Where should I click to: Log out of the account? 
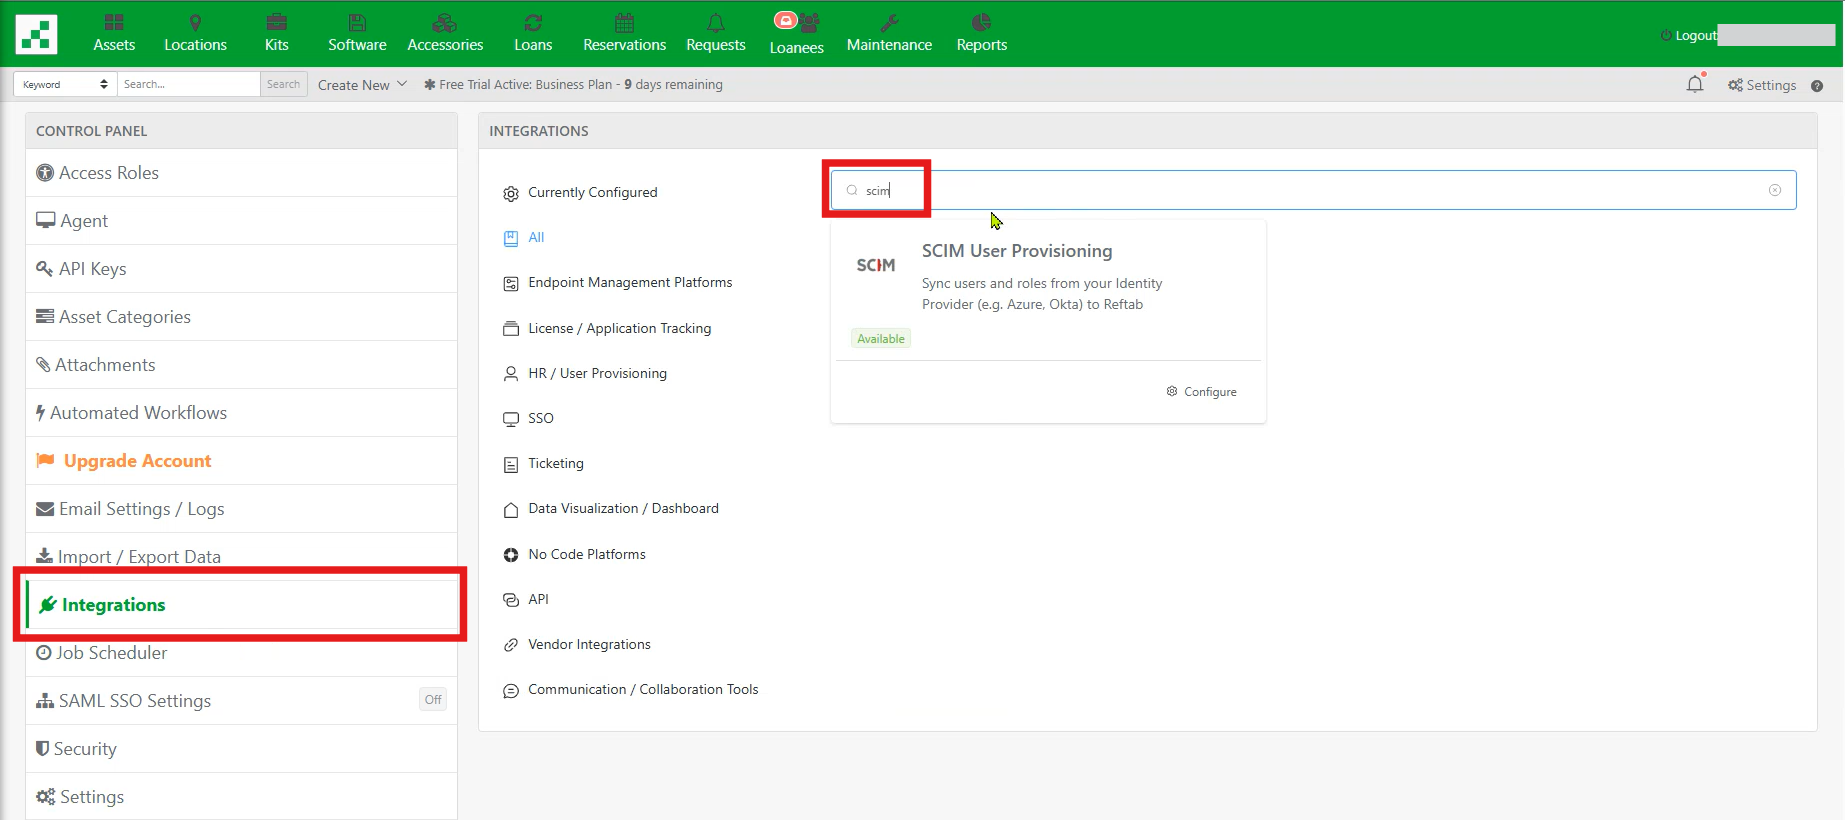[1689, 35]
